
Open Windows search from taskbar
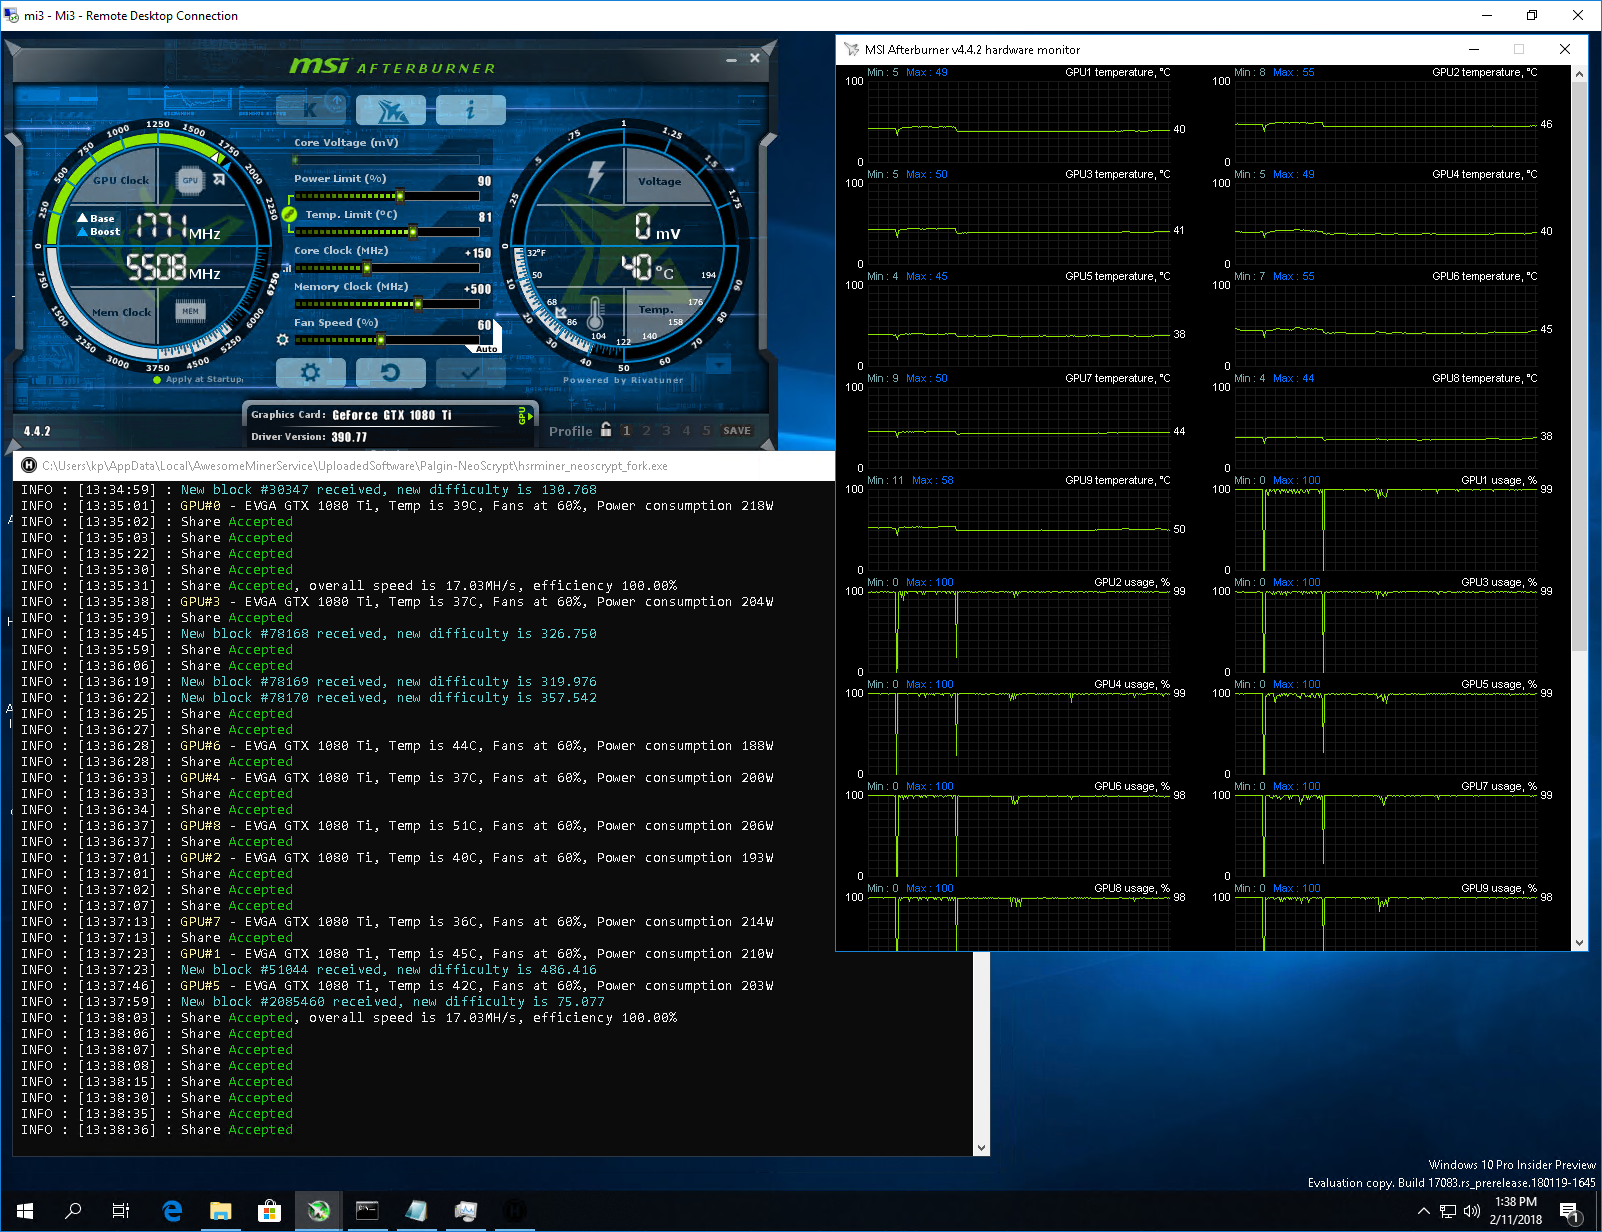tap(73, 1211)
